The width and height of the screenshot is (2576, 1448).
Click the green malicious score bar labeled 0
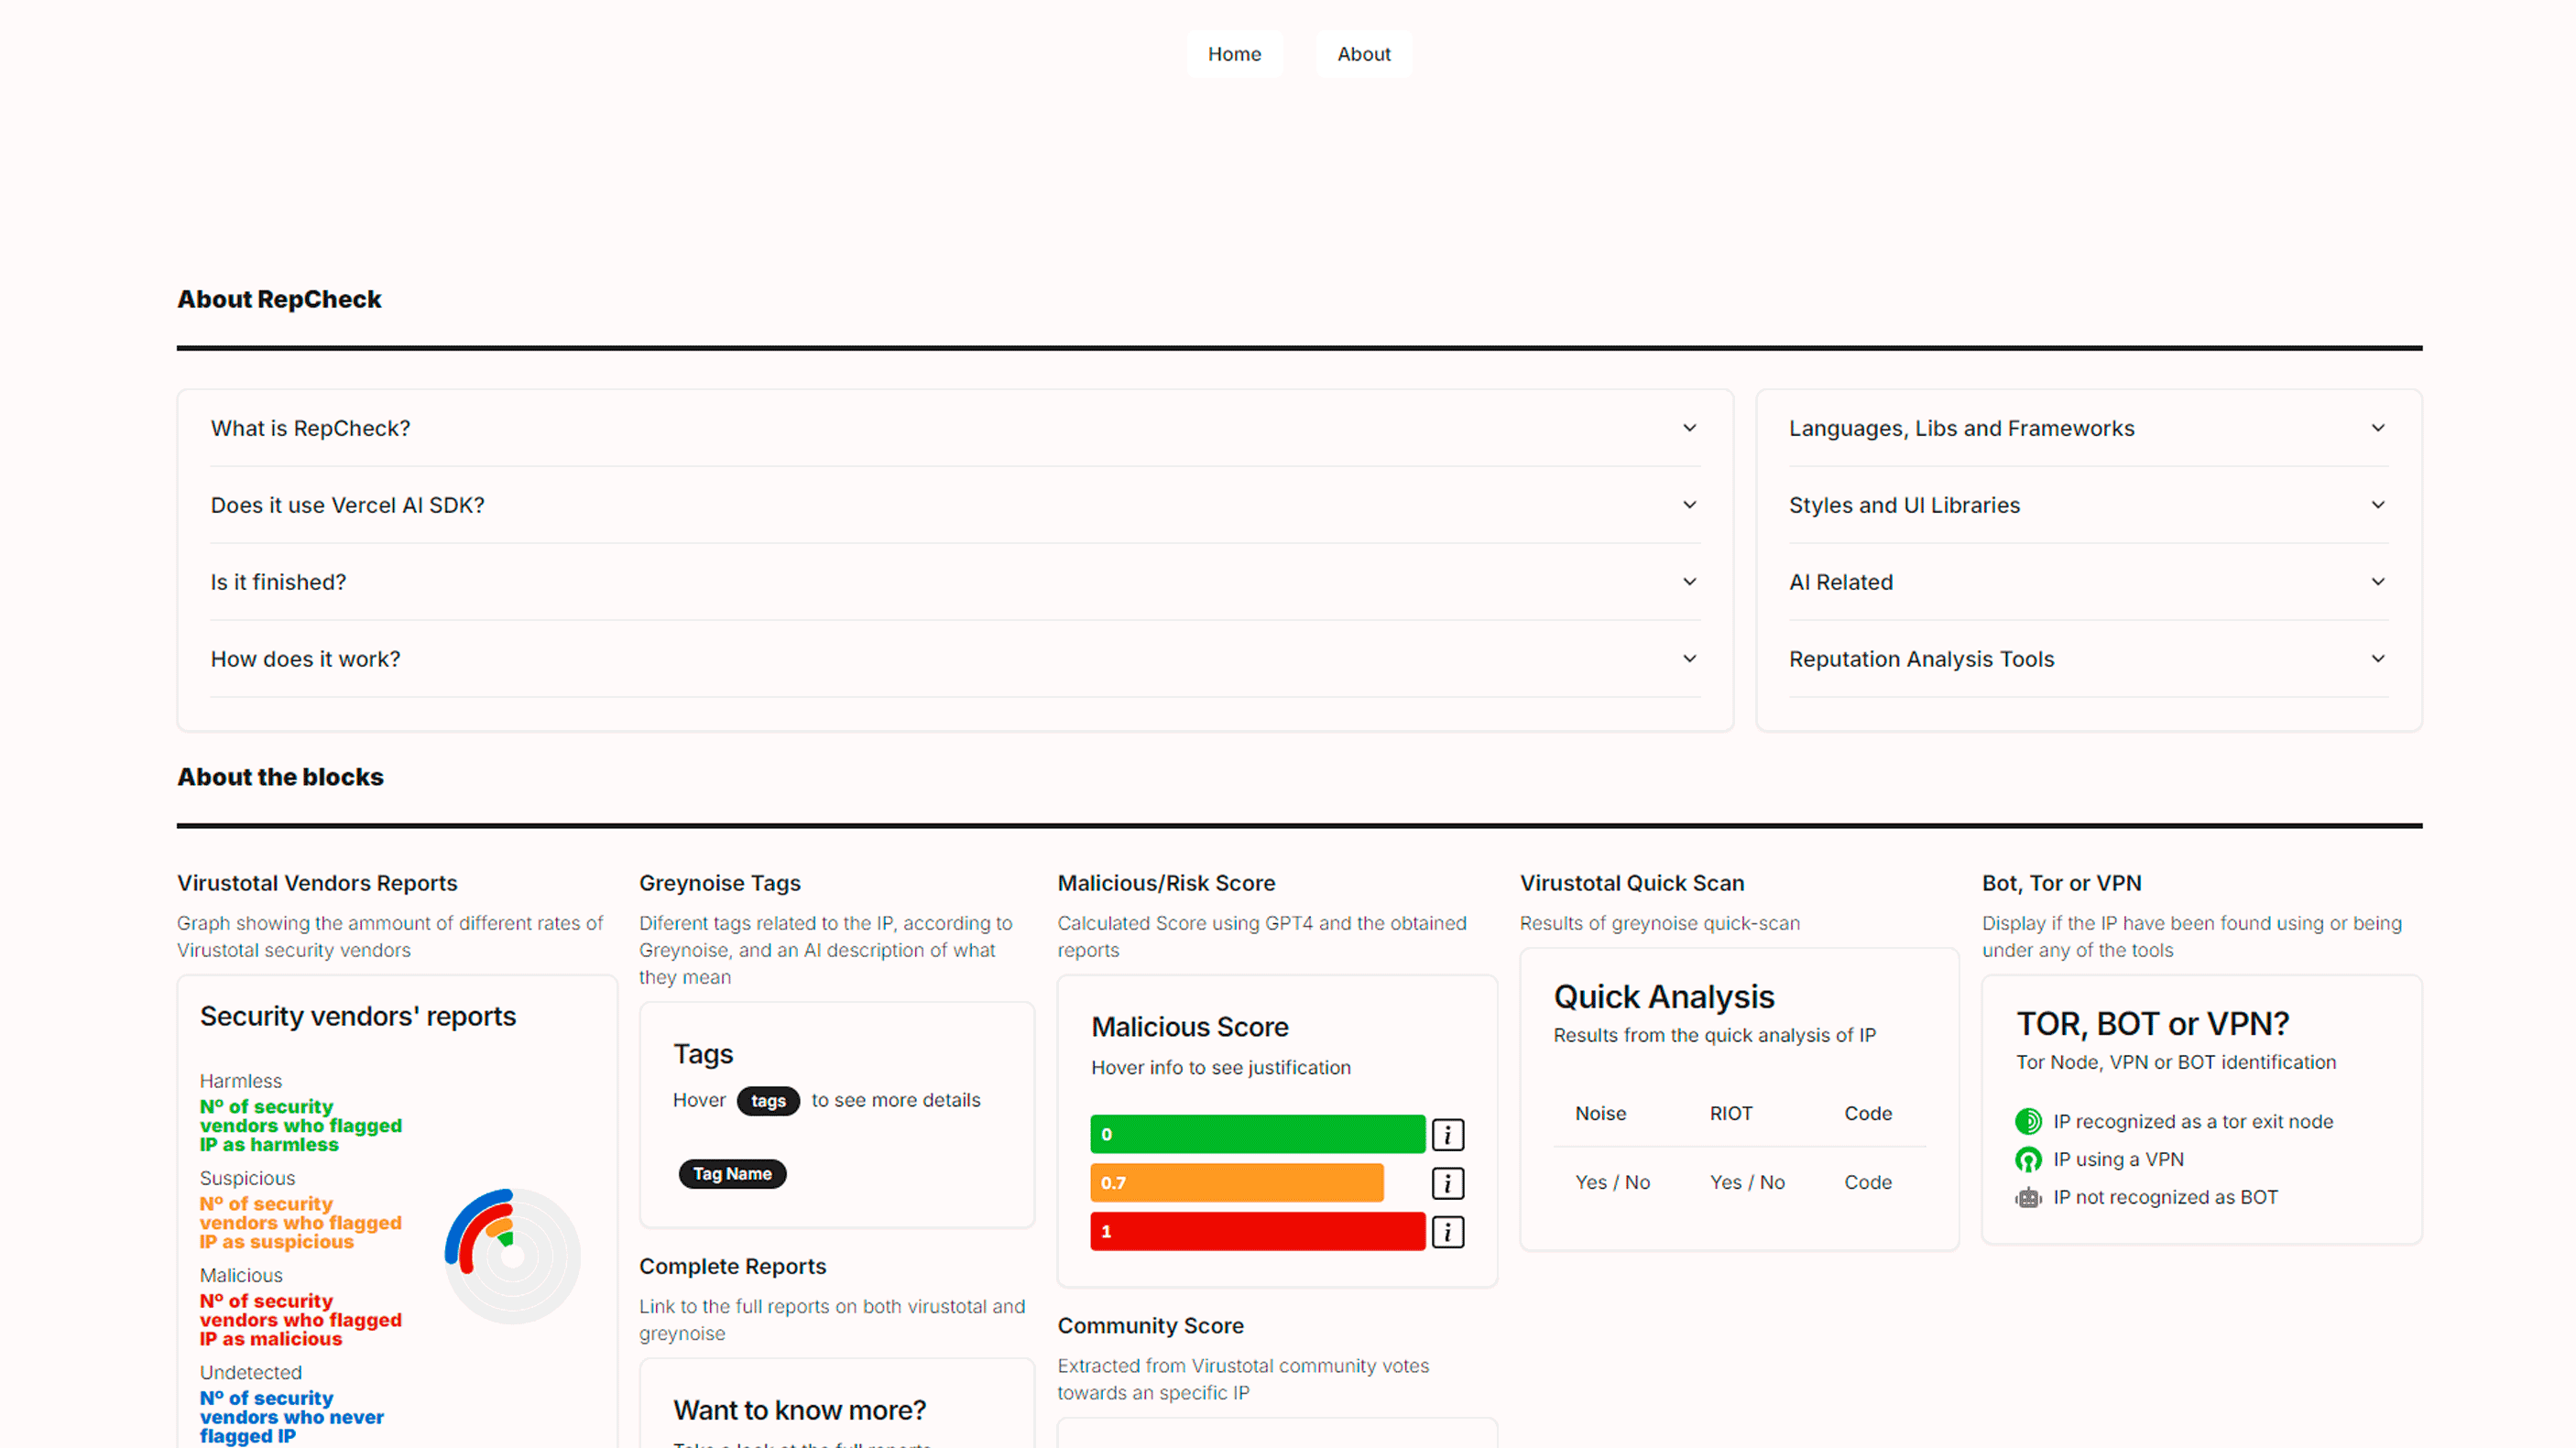click(1258, 1134)
